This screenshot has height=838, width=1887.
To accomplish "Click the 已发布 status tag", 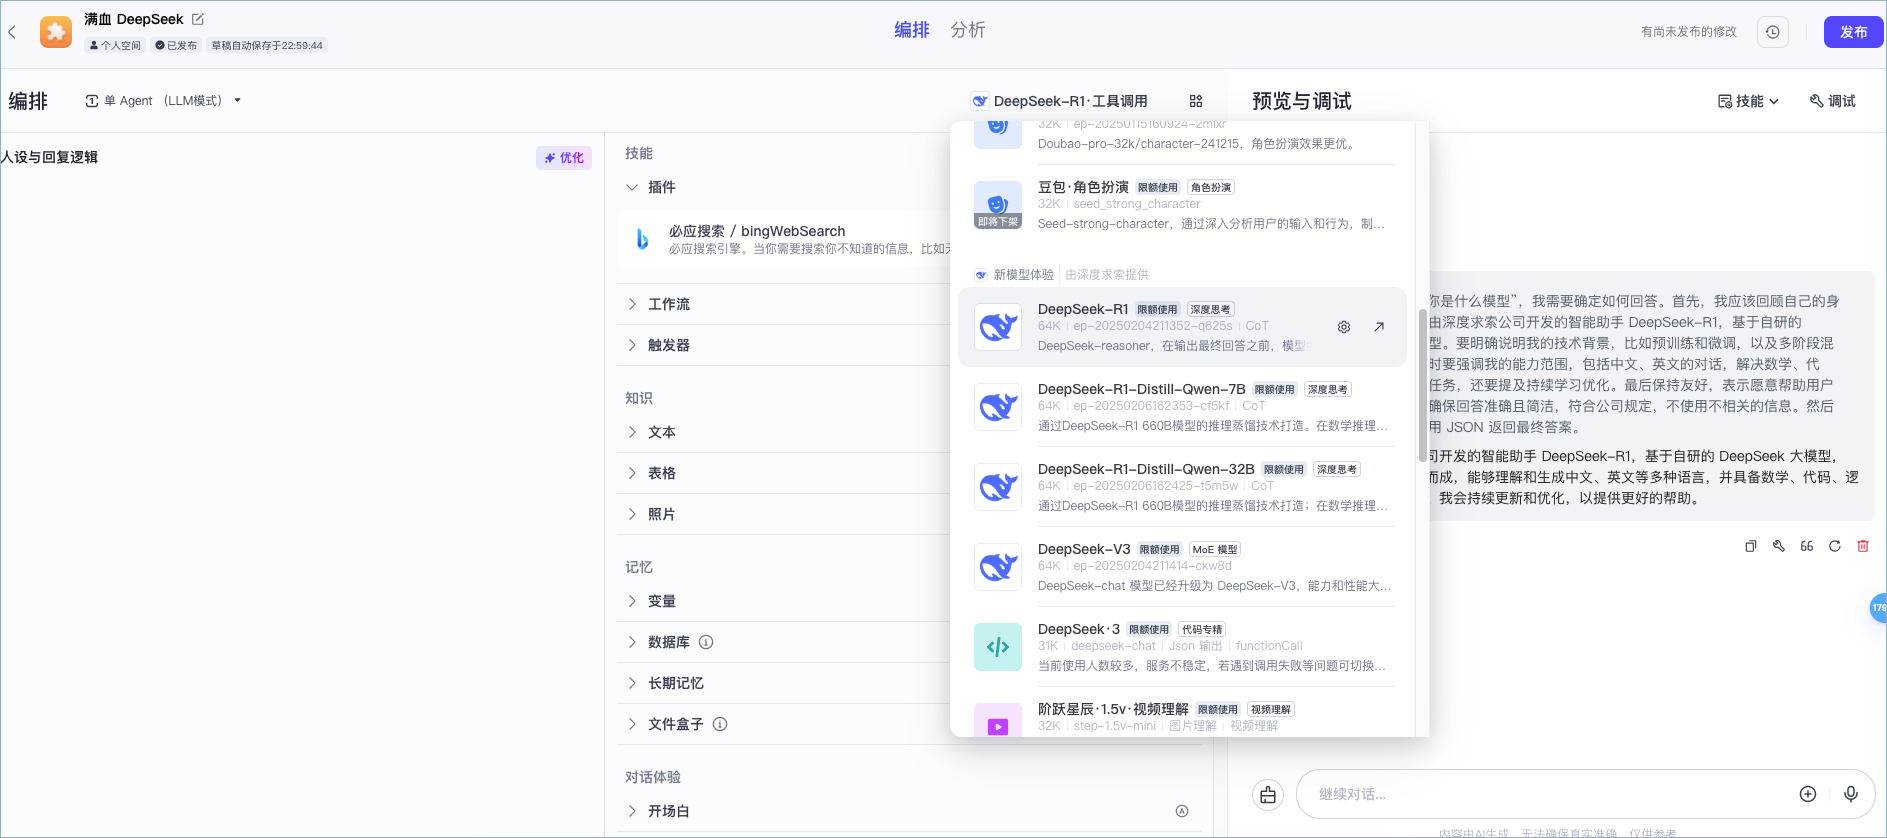I will tap(176, 46).
